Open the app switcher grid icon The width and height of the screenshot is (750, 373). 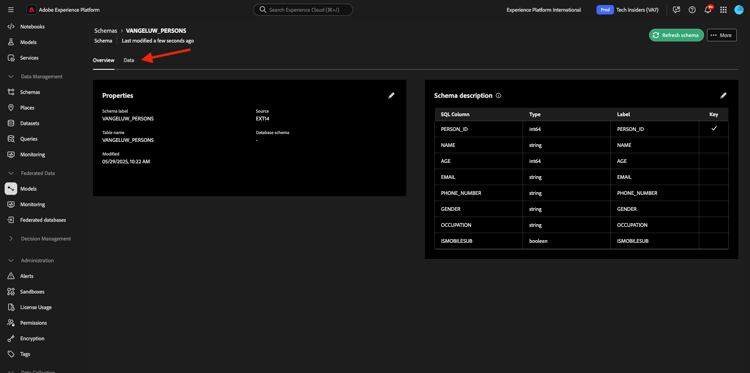tap(723, 10)
